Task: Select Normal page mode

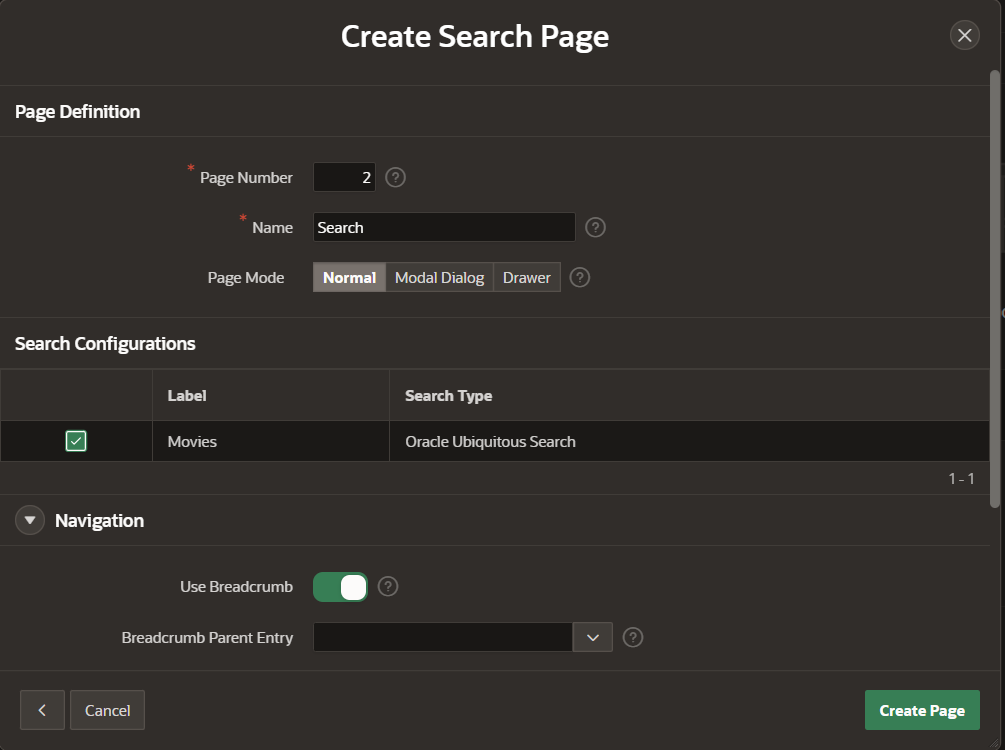Action: [349, 277]
